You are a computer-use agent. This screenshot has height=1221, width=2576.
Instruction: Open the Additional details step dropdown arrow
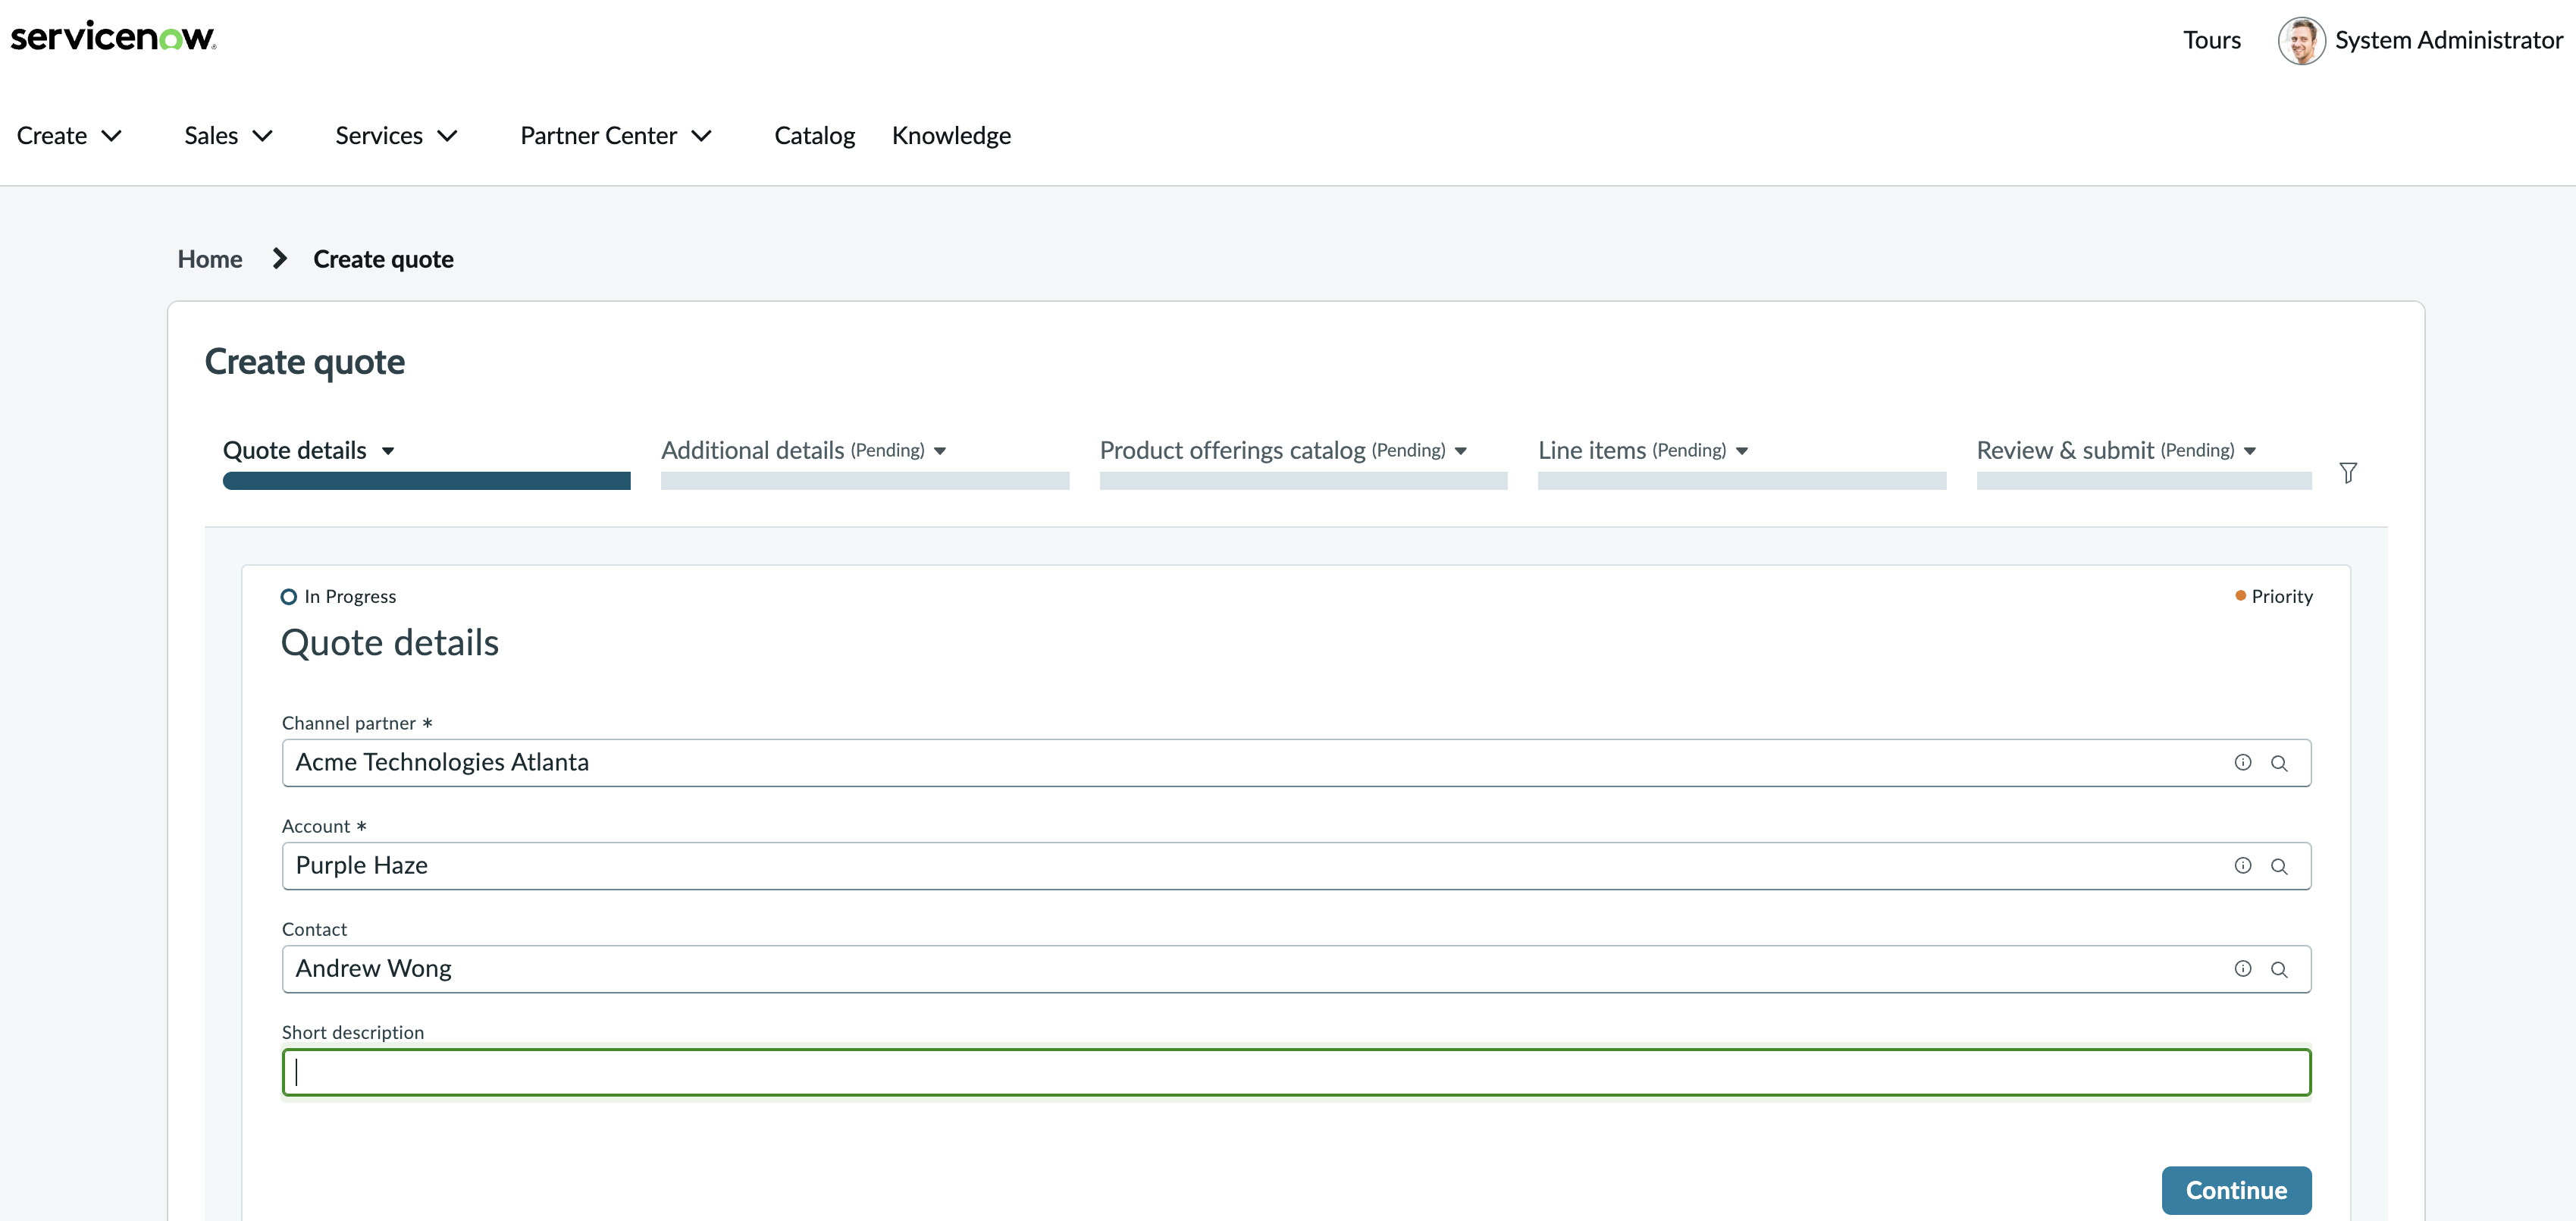tap(940, 452)
